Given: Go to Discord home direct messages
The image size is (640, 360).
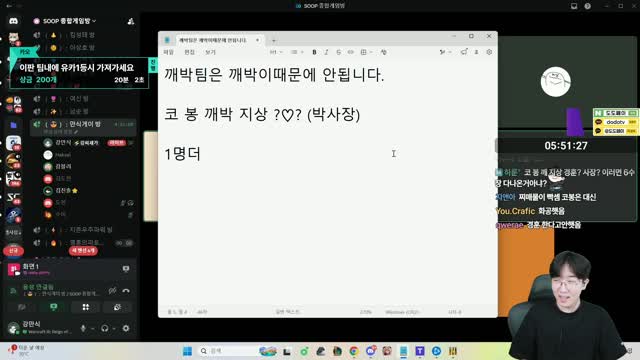Looking at the screenshot, I should point(13,21).
